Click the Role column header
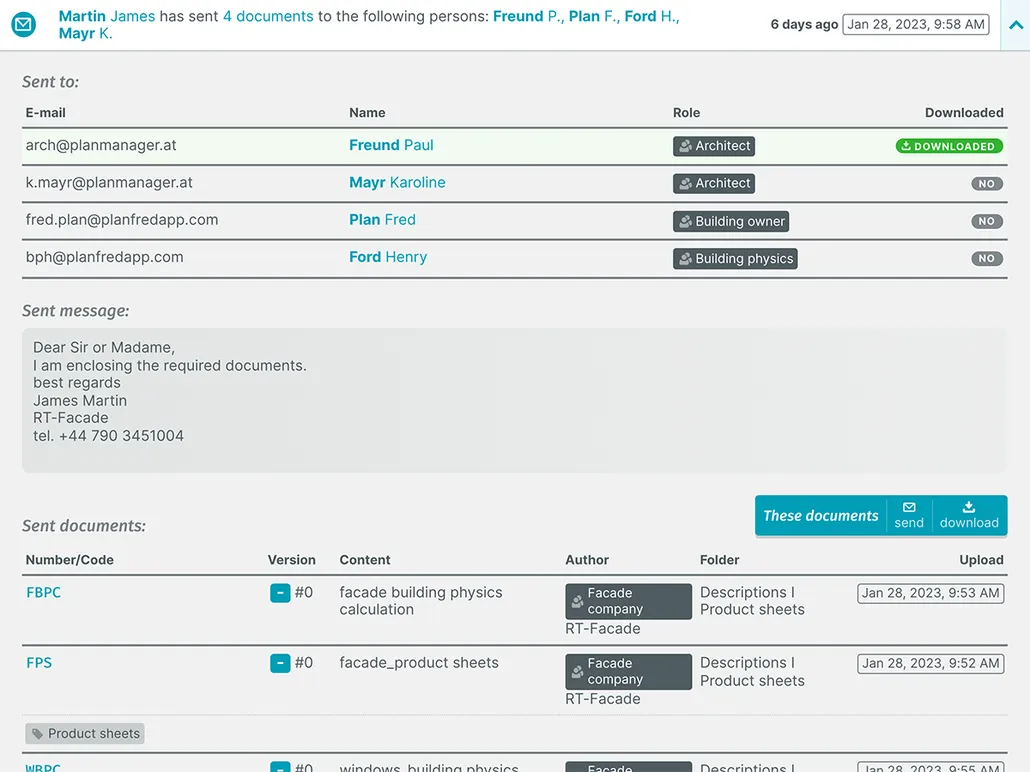1030x772 pixels. point(686,112)
